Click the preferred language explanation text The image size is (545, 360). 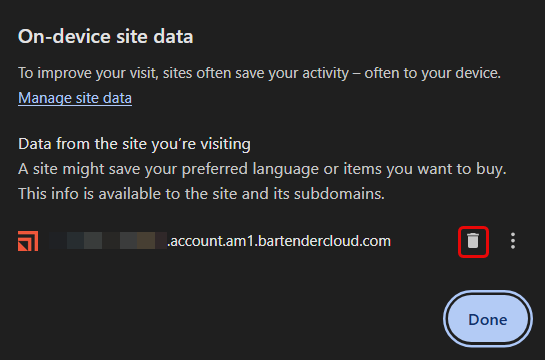(x=262, y=169)
